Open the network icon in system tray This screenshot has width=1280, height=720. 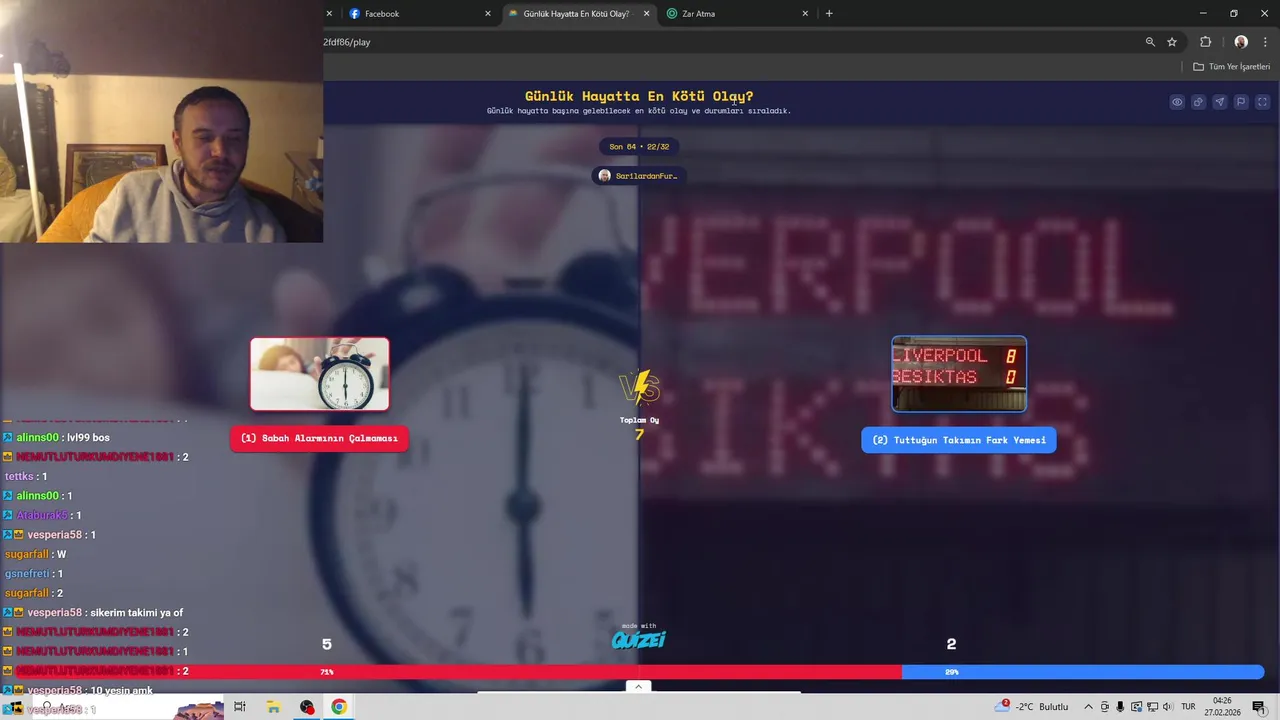pyautogui.click(x=1152, y=707)
